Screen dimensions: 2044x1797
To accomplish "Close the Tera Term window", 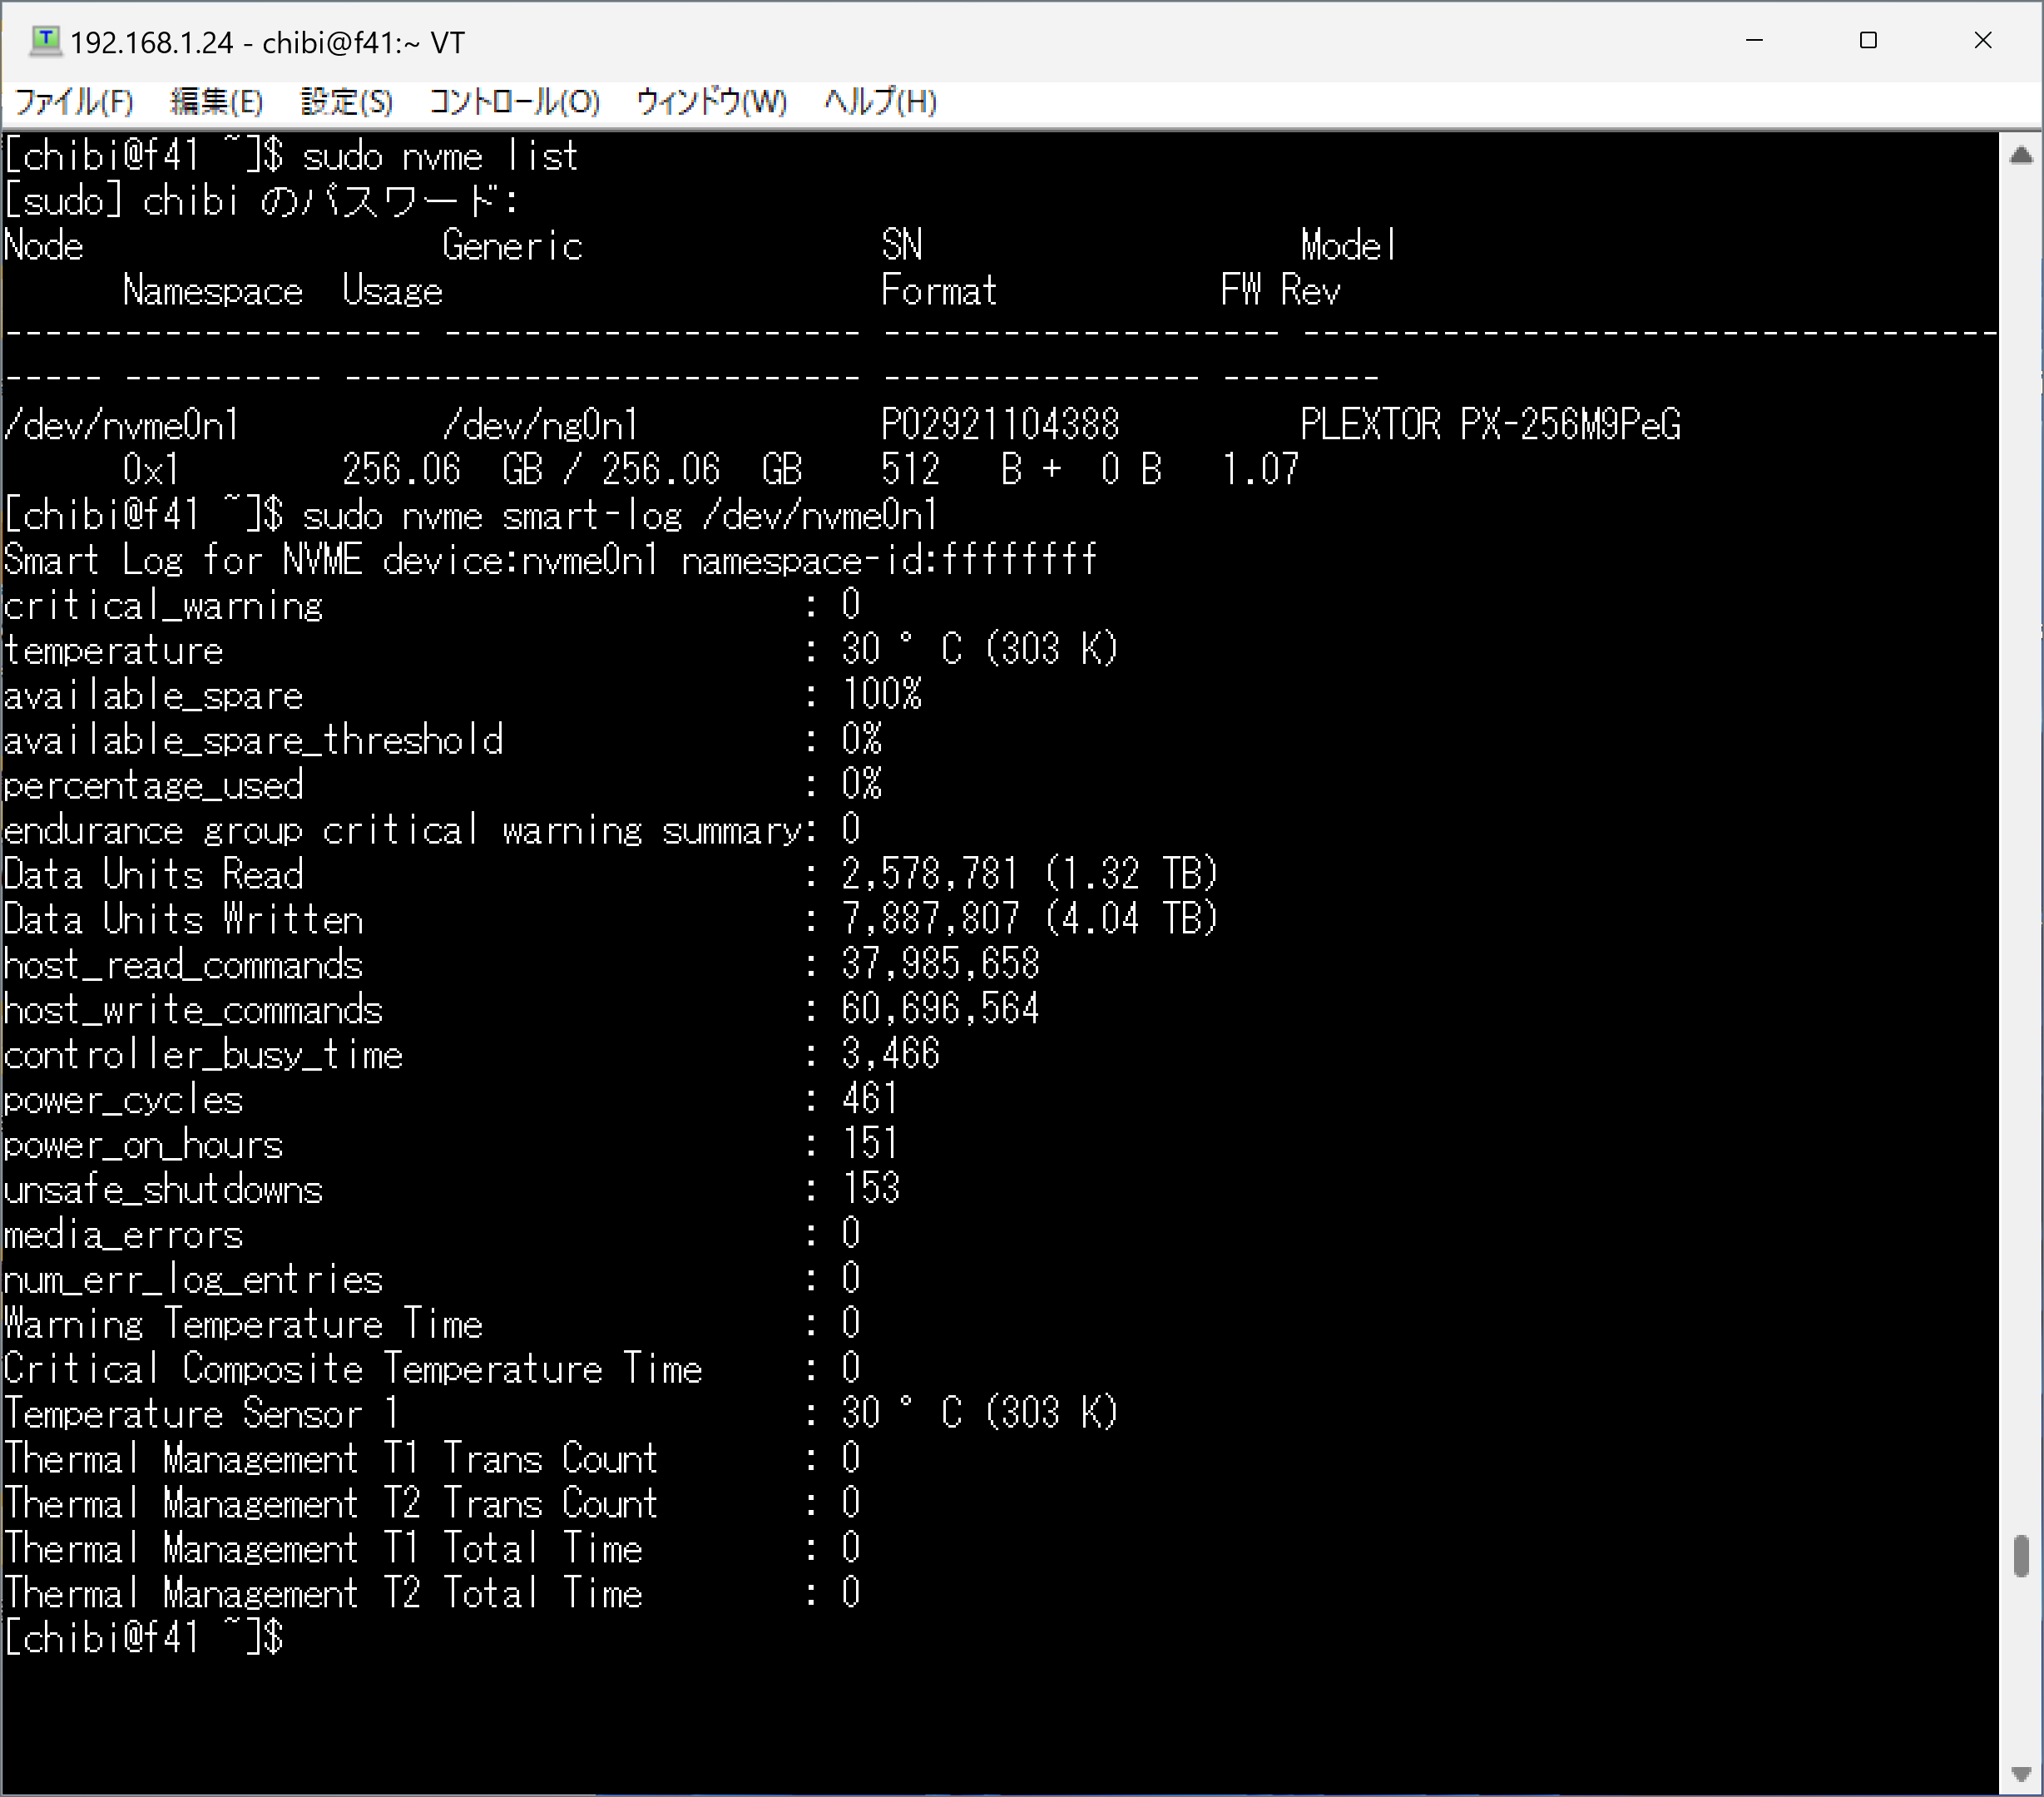I will (1982, 41).
